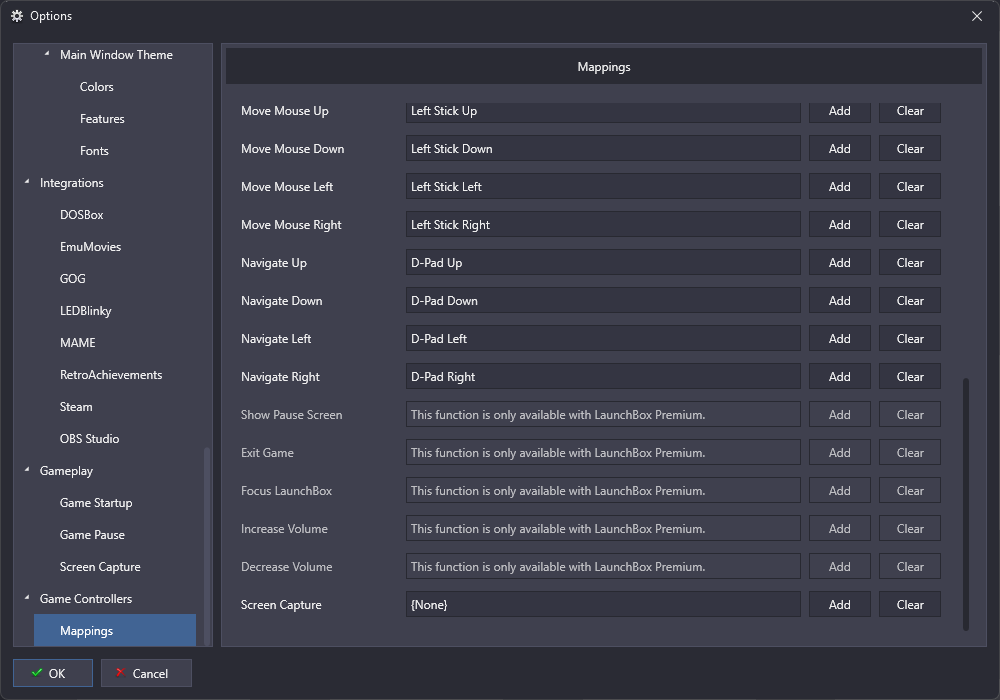
Task: Clear the Navigate Up mapping
Action: (909, 263)
